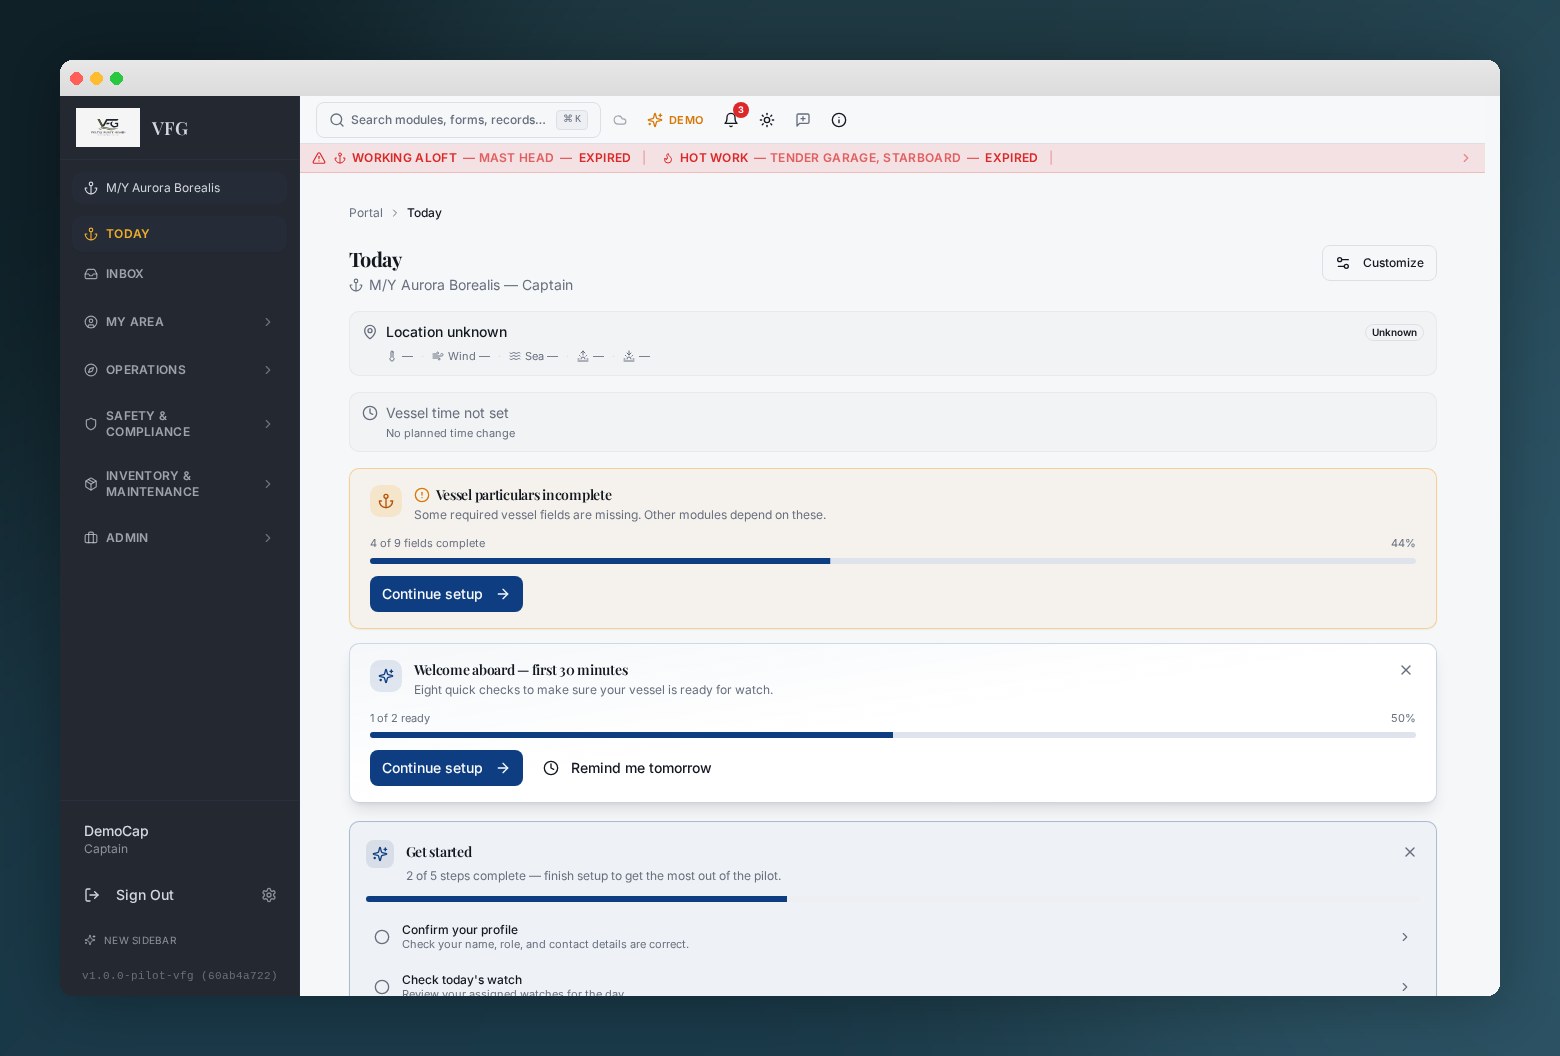Open the notifications bell

coord(731,120)
